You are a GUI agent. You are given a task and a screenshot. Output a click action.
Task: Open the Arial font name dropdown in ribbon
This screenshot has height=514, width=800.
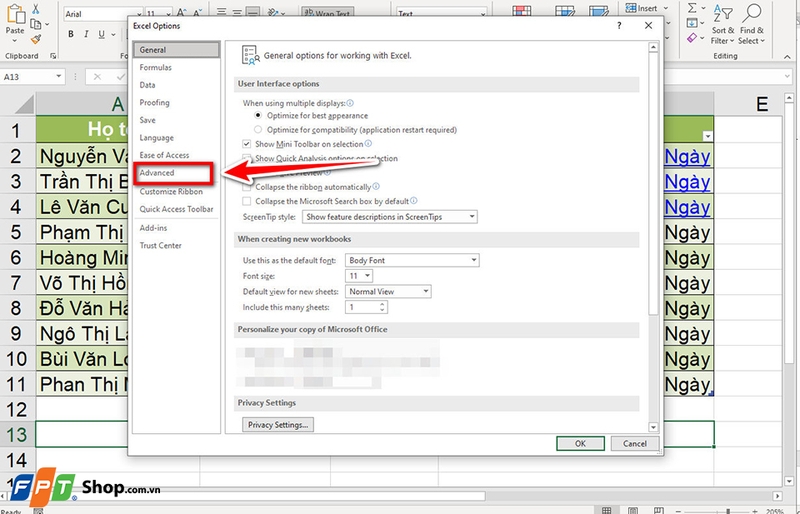click(138, 14)
